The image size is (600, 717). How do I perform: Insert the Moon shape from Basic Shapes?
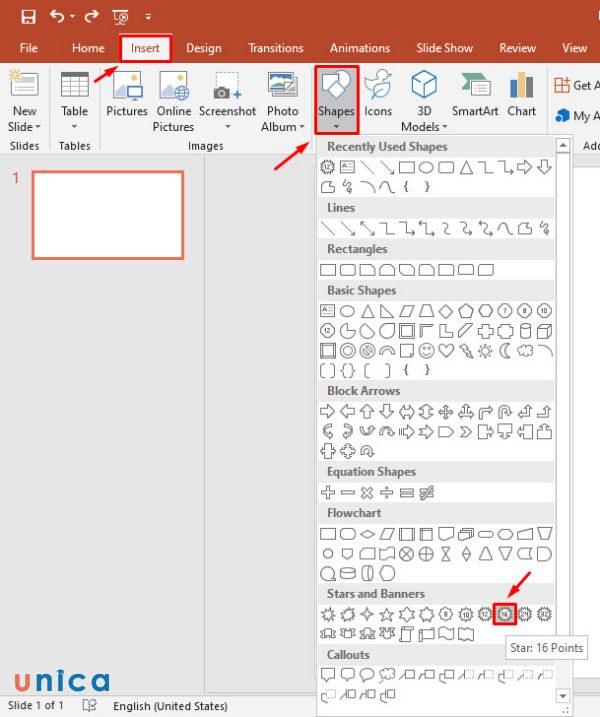coord(506,351)
